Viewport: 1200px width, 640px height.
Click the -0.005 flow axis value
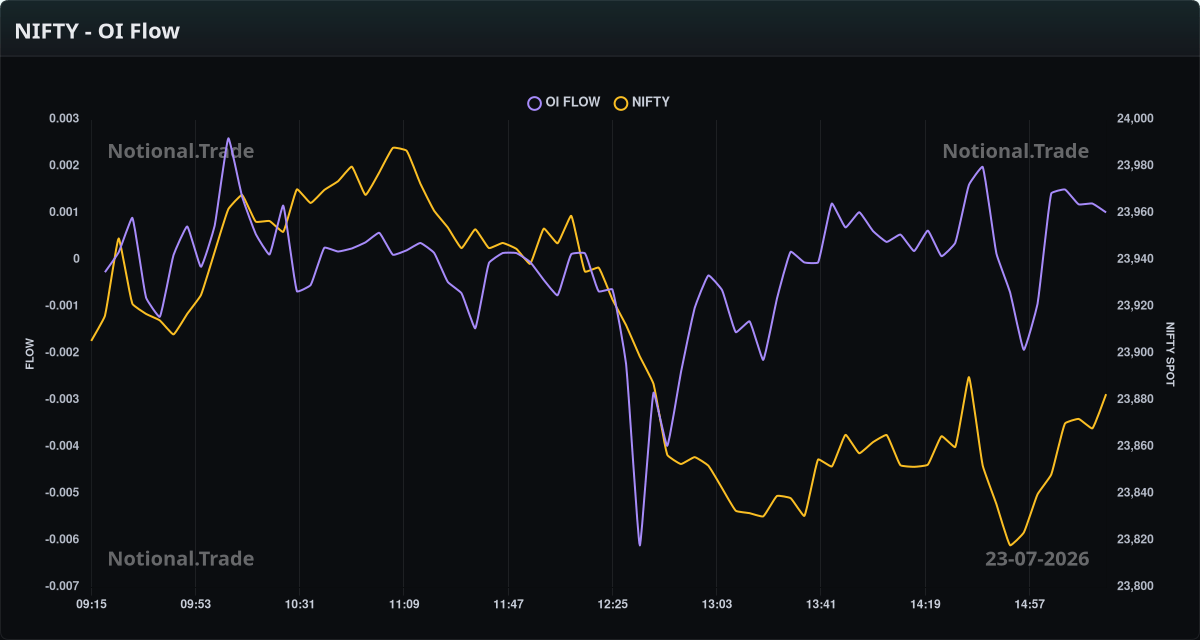coord(62,493)
